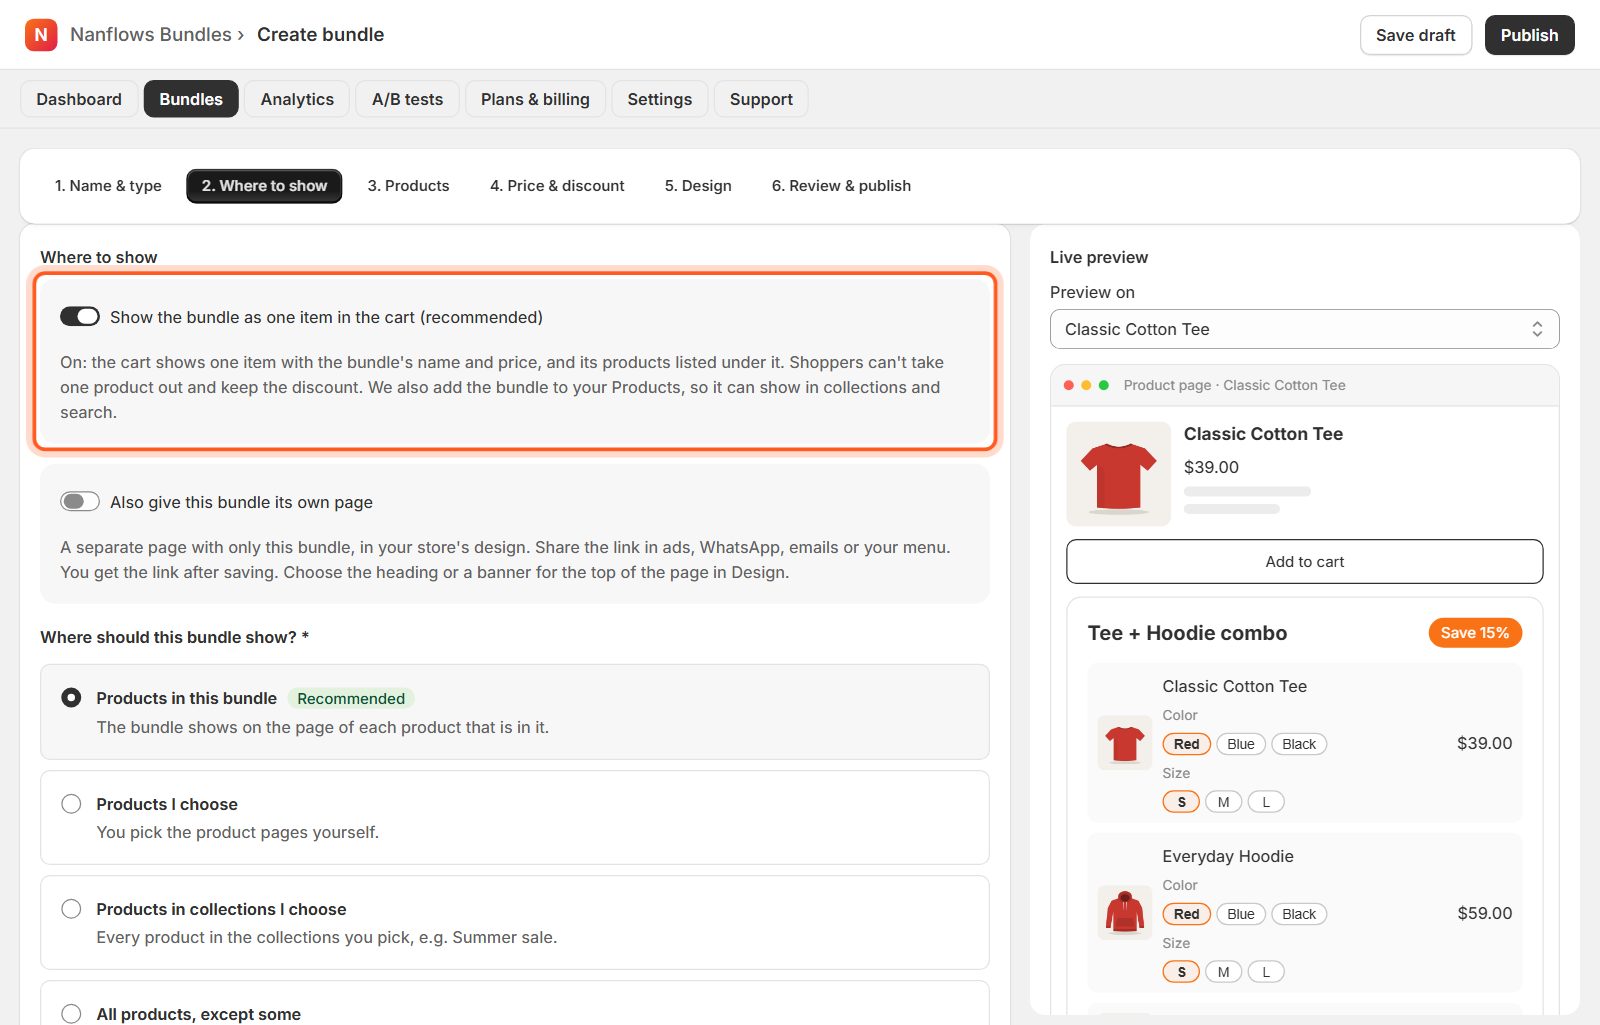Pick size L for Everyday Hoodie
This screenshot has height=1025, width=1600.
click(1266, 972)
